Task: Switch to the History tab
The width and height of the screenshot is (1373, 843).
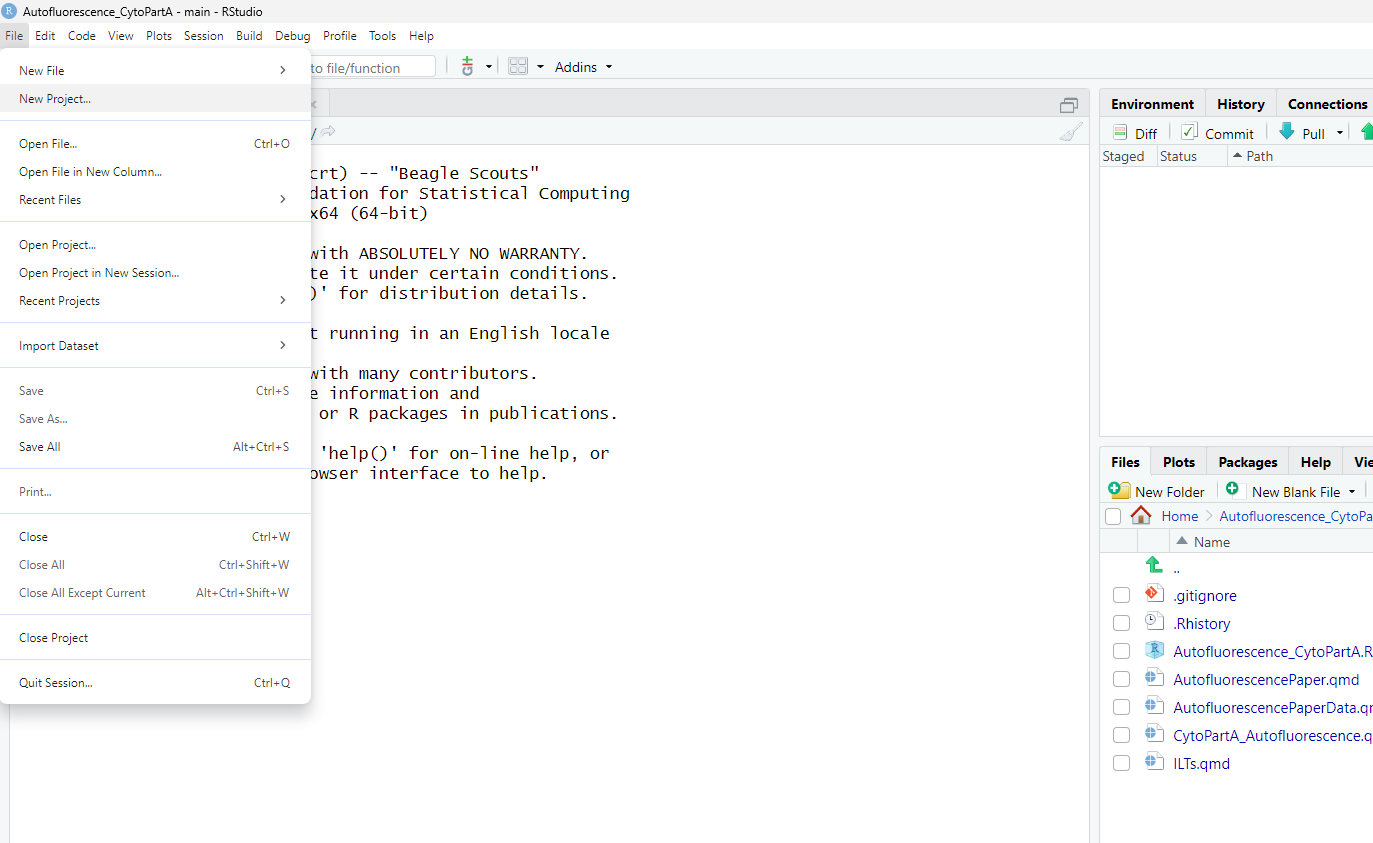Action: (x=1240, y=104)
